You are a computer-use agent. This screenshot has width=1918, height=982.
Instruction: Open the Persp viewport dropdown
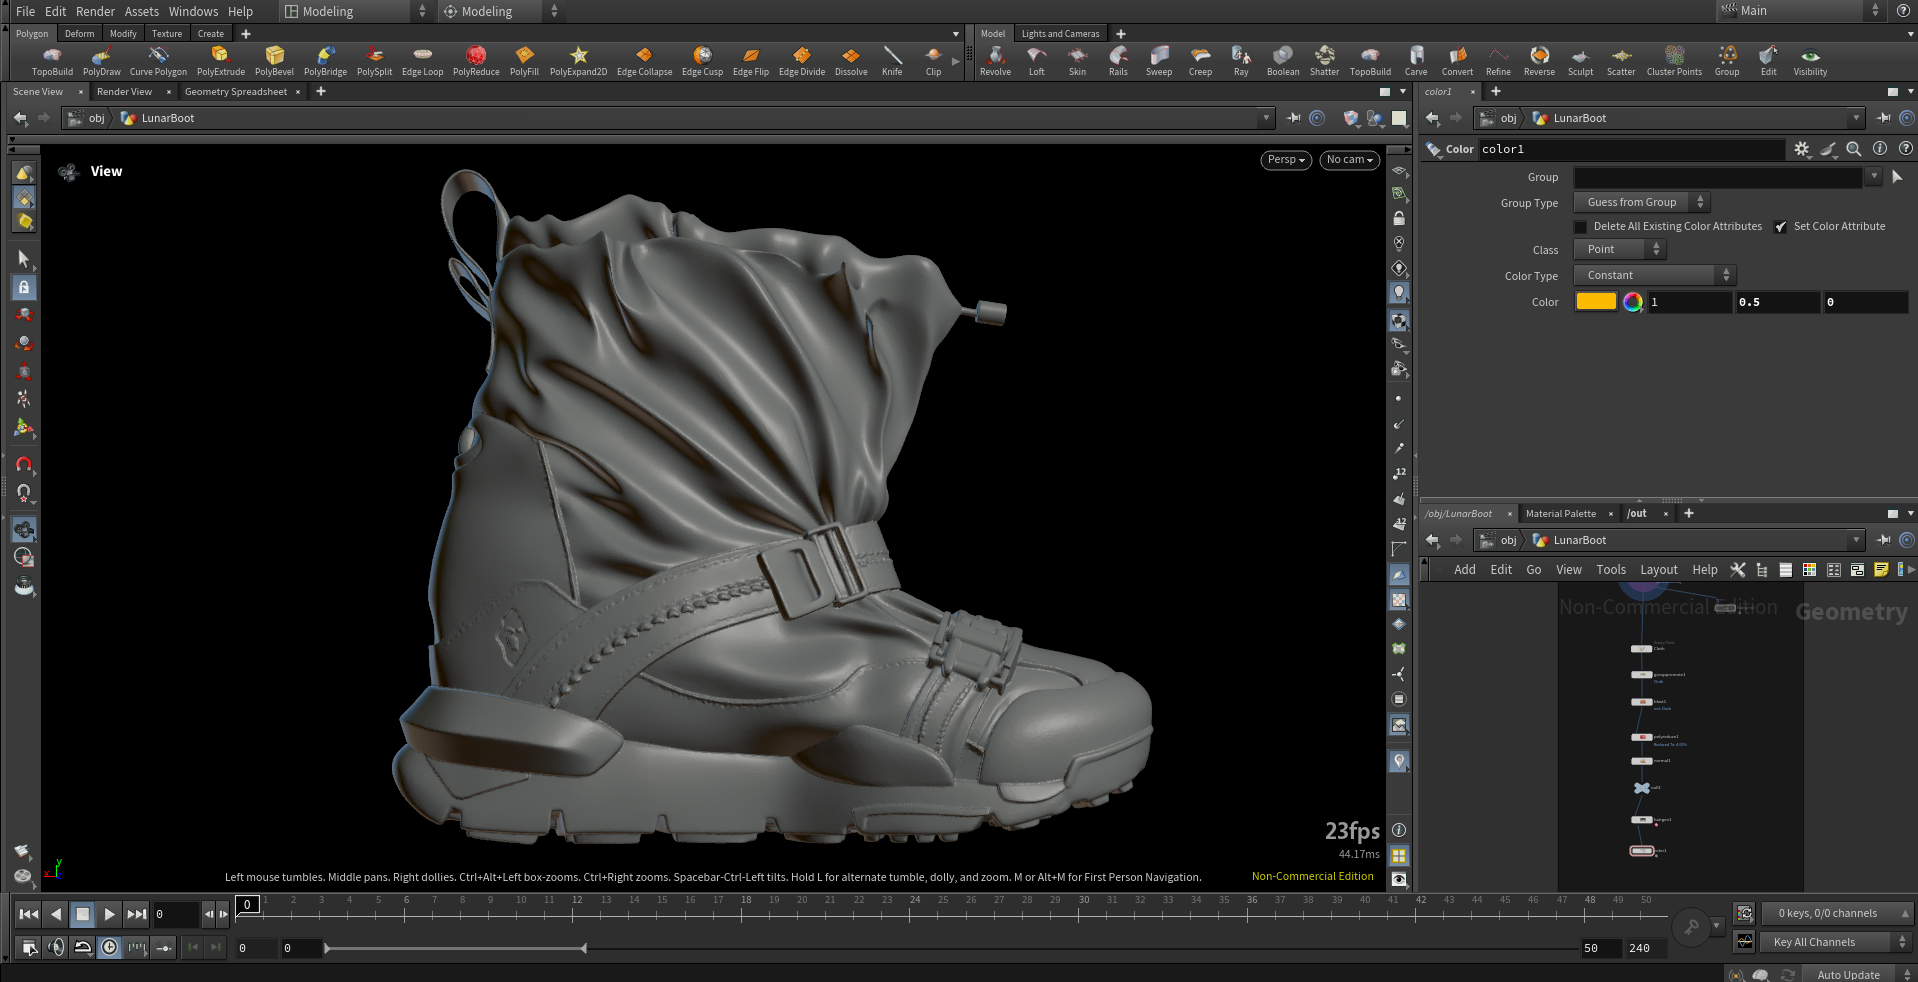tap(1285, 160)
